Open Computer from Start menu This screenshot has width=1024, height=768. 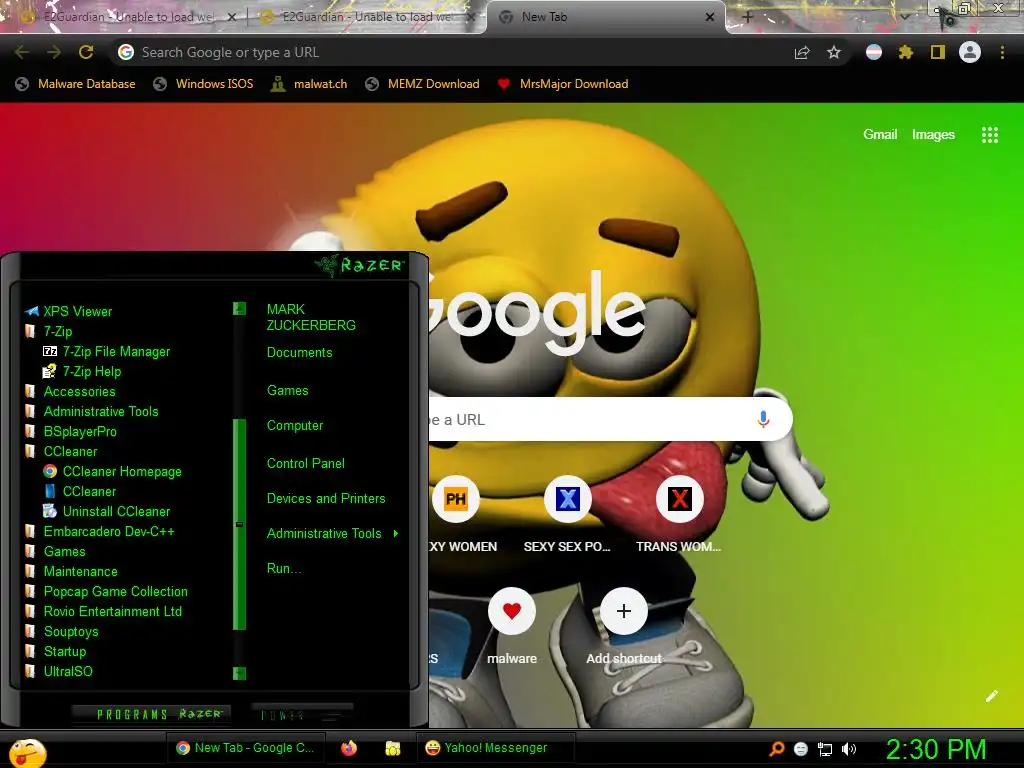coord(295,426)
